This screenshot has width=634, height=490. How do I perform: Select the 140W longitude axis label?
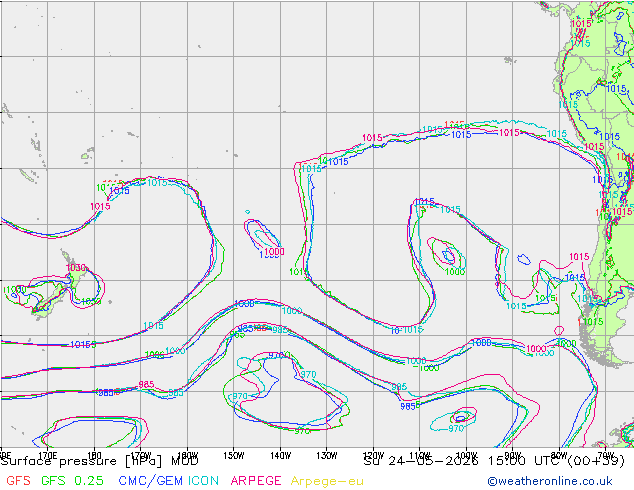point(280,455)
